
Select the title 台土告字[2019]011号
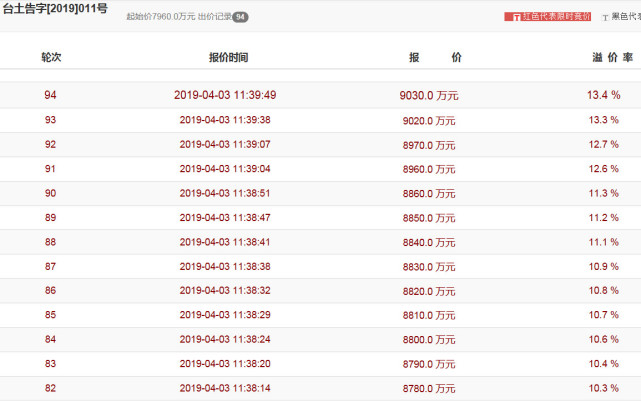click(x=55, y=8)
